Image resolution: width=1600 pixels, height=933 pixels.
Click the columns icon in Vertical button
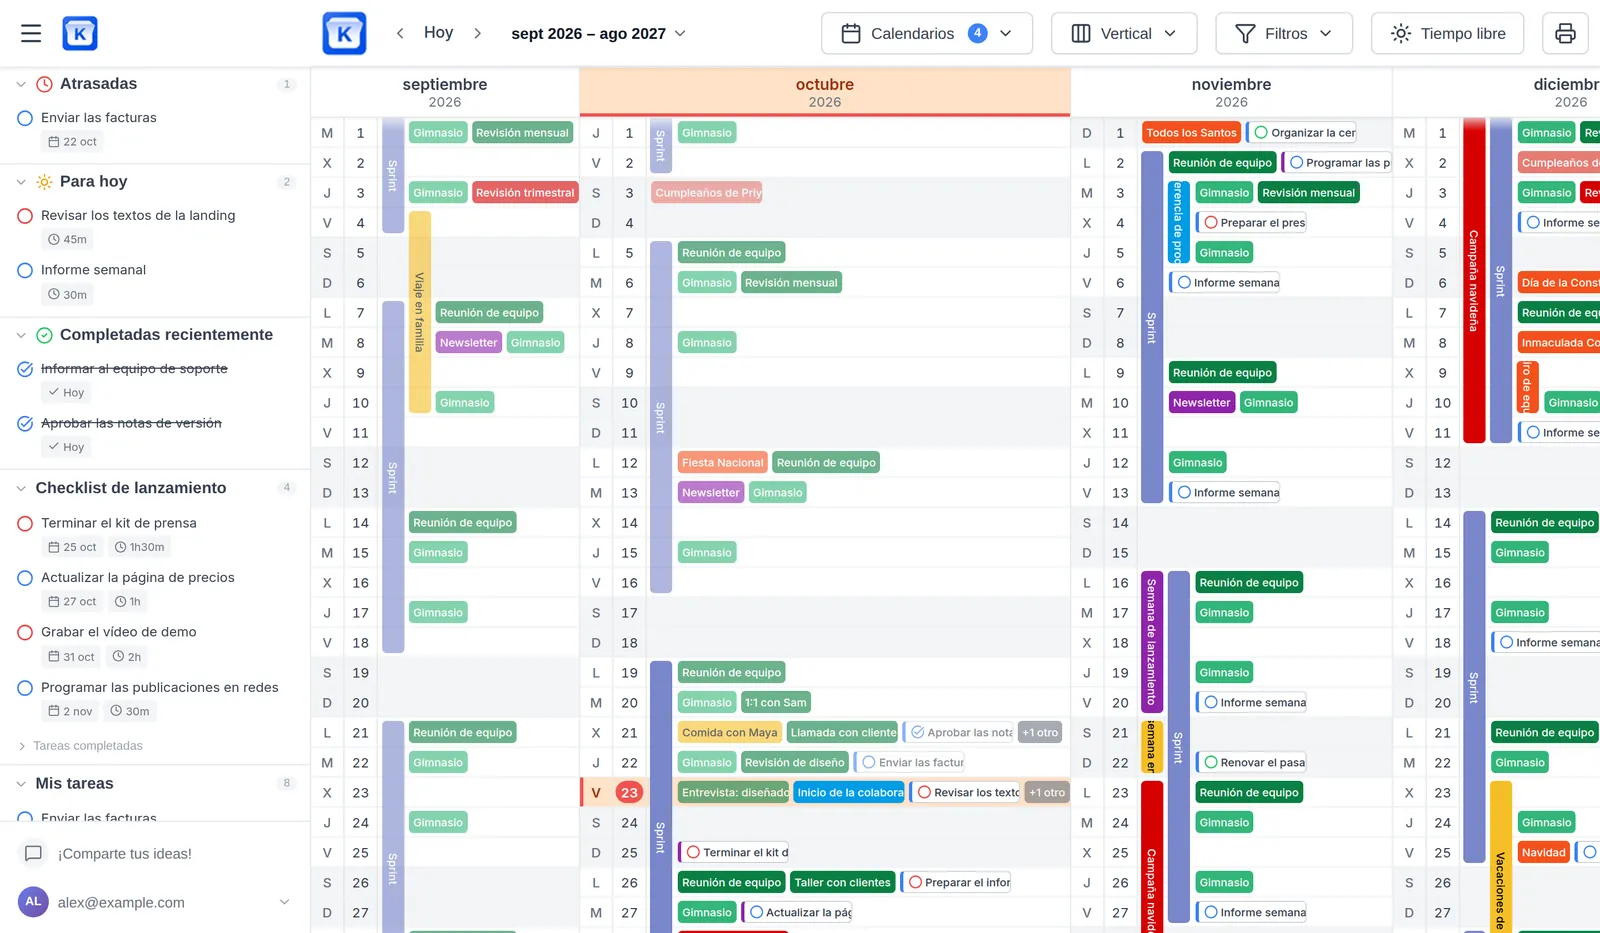pos(1081,34)
